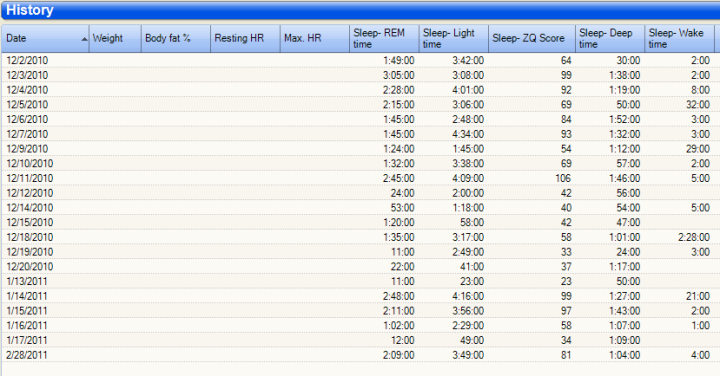Click REM time 2:28:00 on 12/4/2010
This screenshot has width=720, height=376.
tap(399, 90)
